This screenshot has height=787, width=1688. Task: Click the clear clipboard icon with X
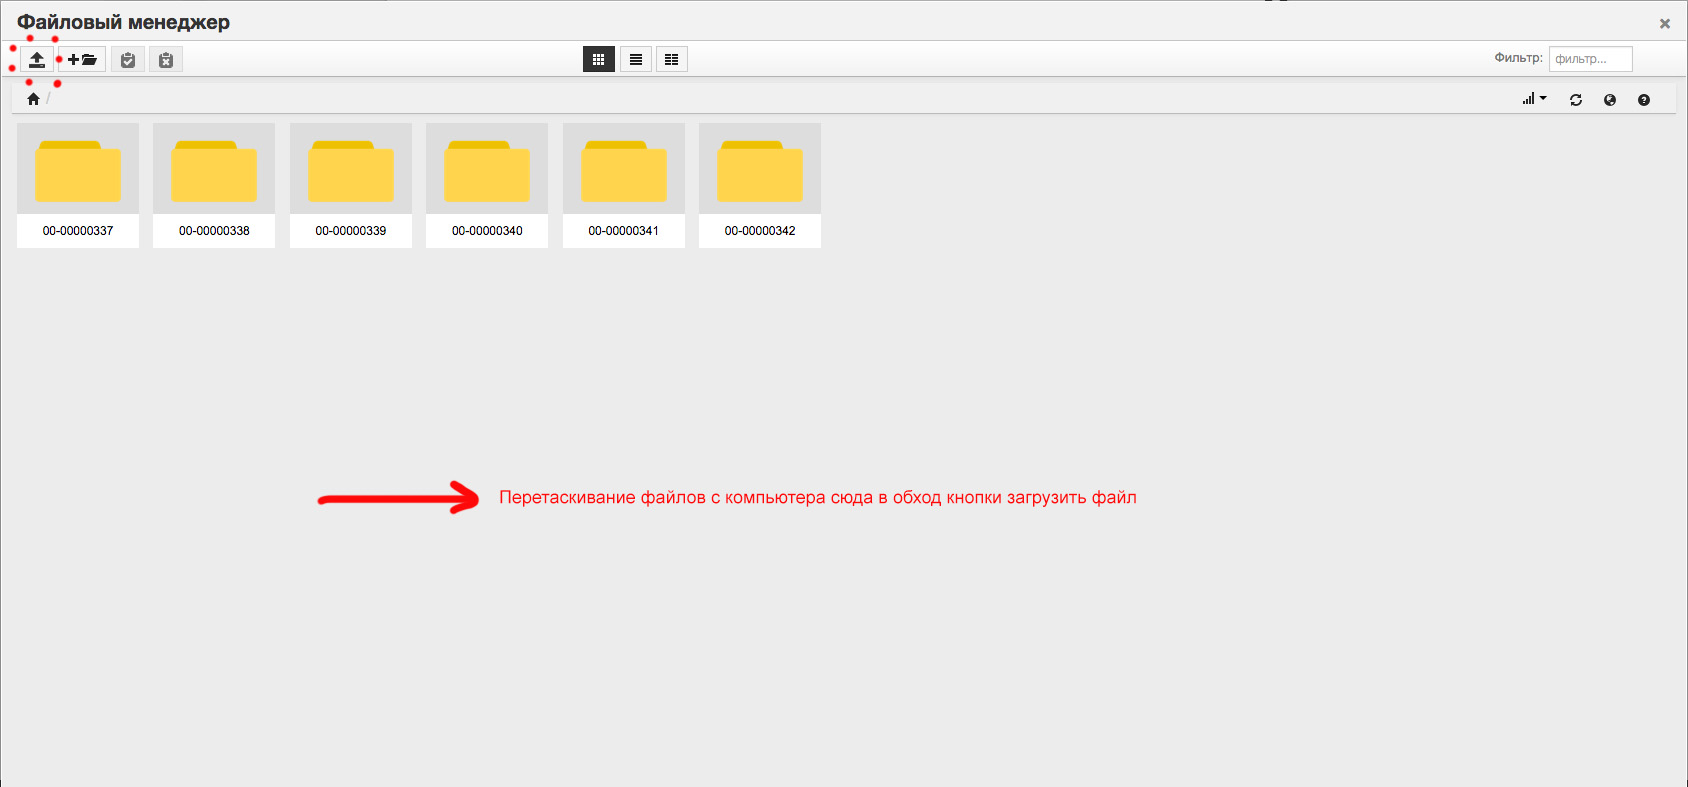pos(166,60)
